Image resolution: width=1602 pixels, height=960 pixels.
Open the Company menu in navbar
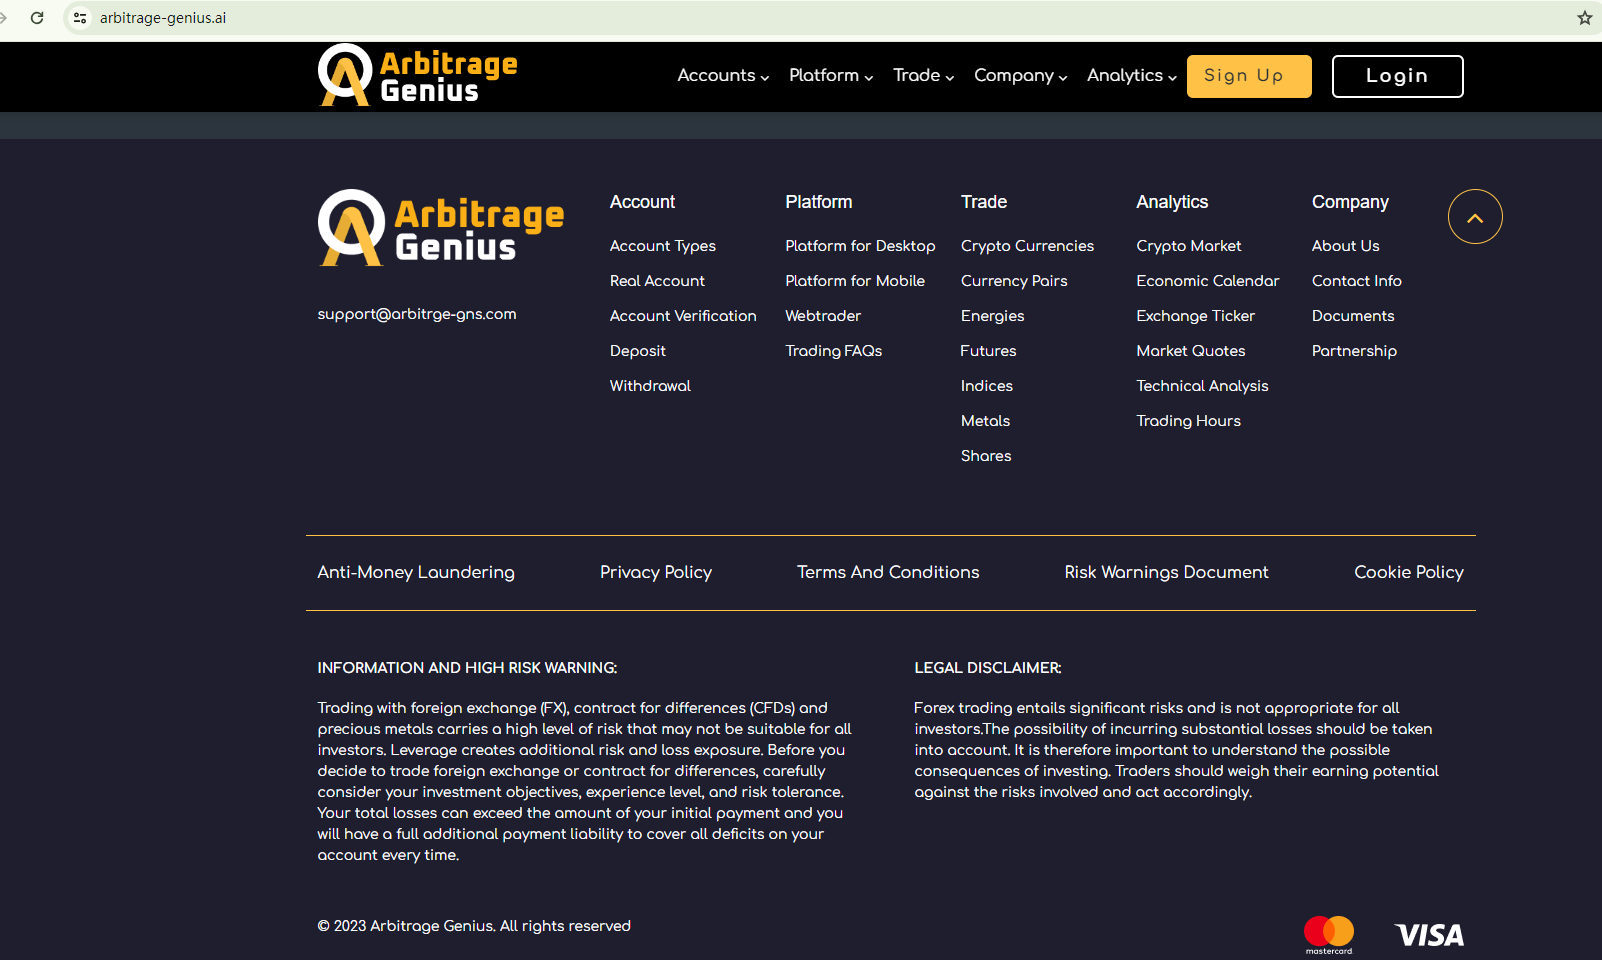[1020, 76]
